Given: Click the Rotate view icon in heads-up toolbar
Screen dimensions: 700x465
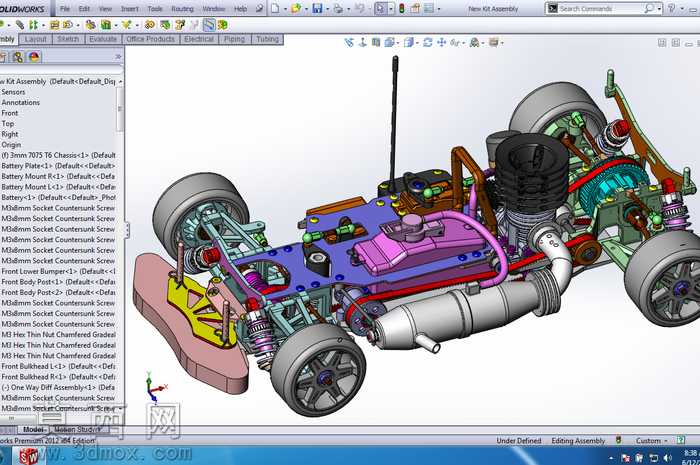Looking at the screenshot, I should [428, 42].
